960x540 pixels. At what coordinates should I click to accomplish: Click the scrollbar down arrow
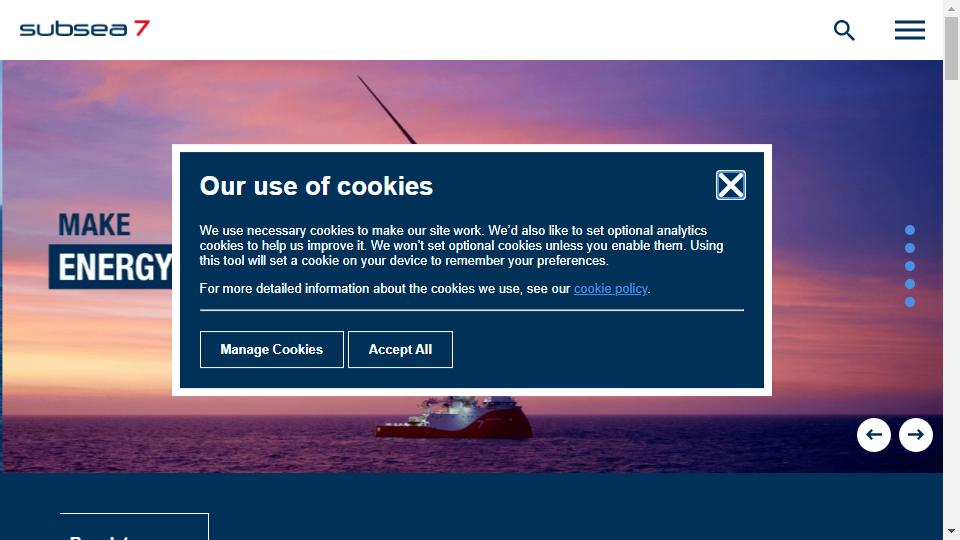[x=951, y=531]
